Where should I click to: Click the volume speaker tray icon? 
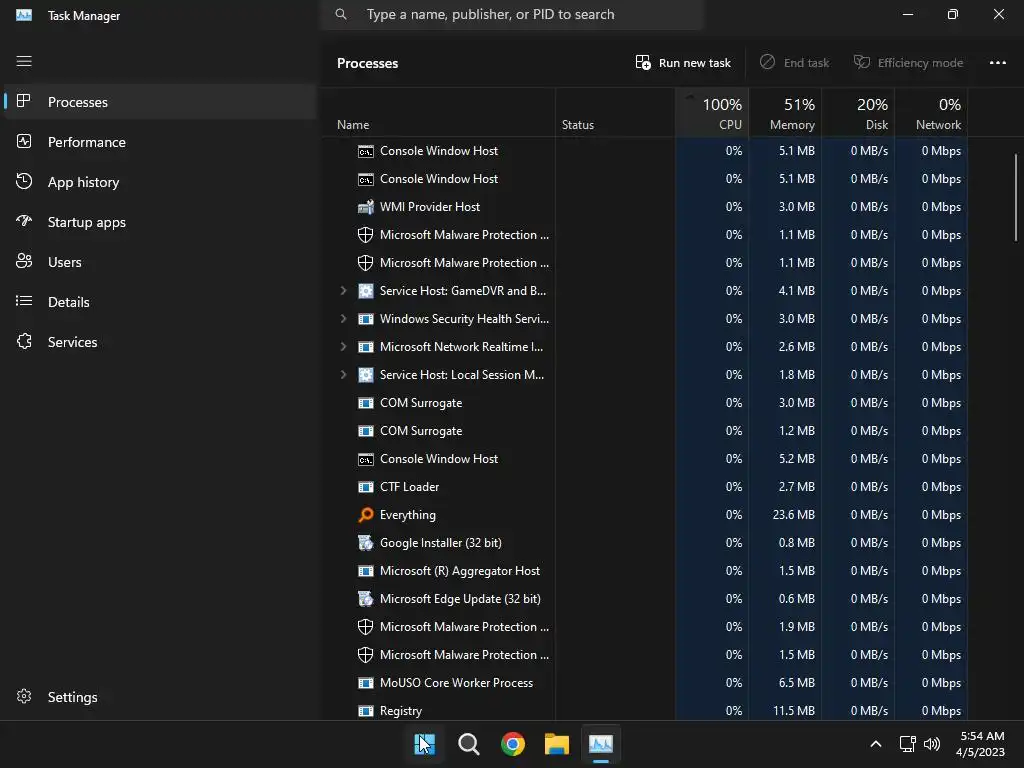coord(932,744)
